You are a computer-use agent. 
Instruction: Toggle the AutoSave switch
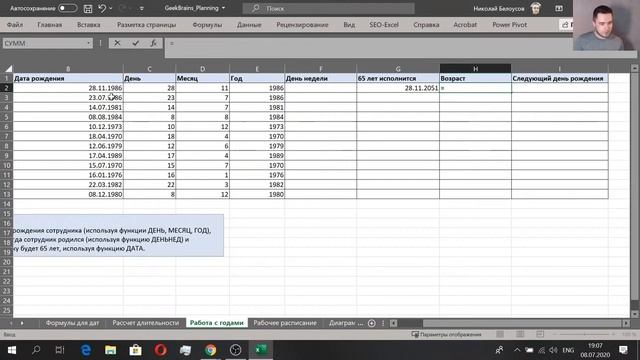(x=67, y=8)
